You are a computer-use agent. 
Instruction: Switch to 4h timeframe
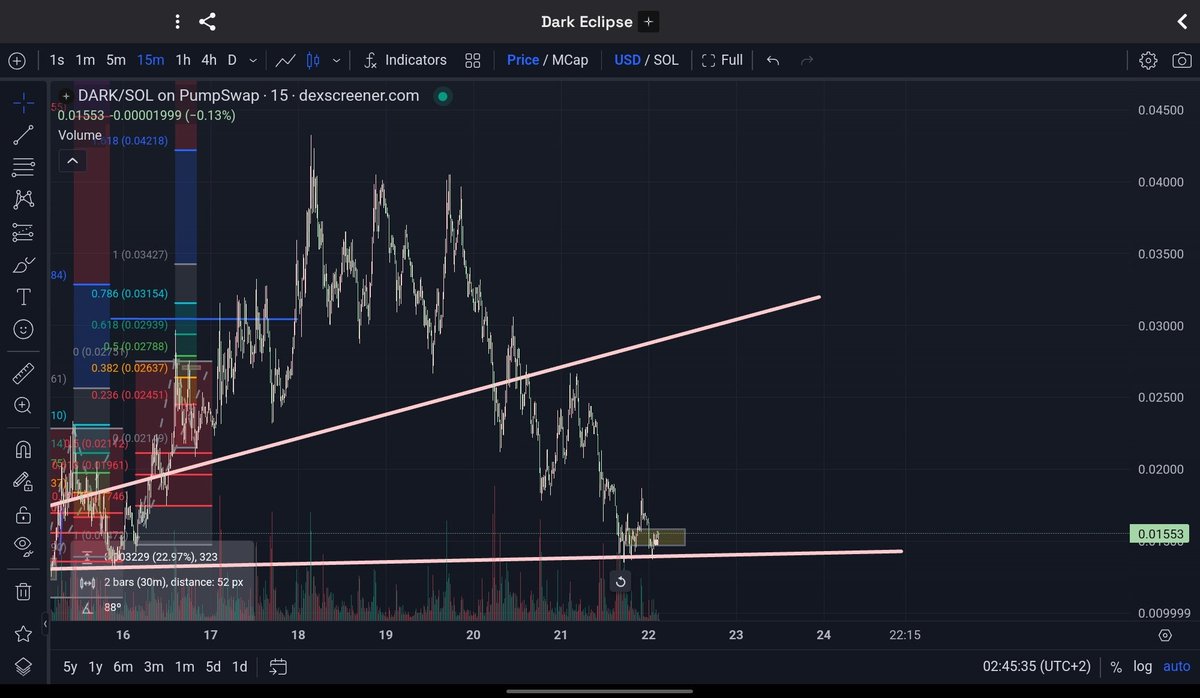click(x=208, y=60)
